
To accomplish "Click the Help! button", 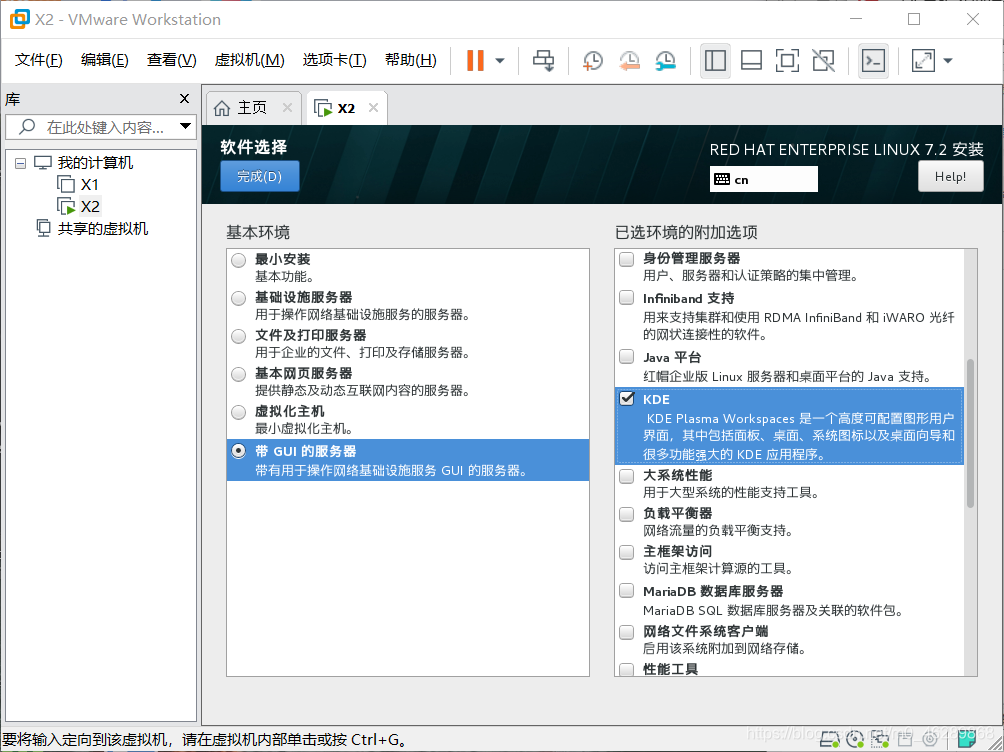I will coord(950,176).
